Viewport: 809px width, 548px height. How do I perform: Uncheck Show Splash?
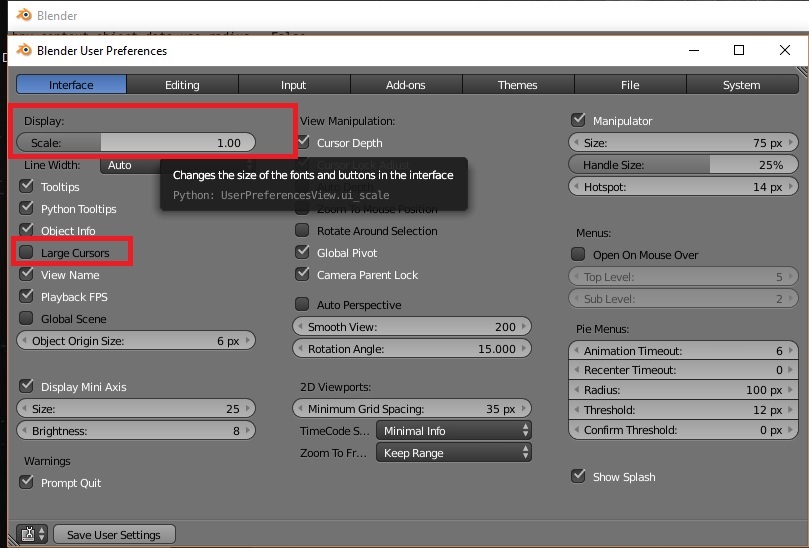point(578,476)
